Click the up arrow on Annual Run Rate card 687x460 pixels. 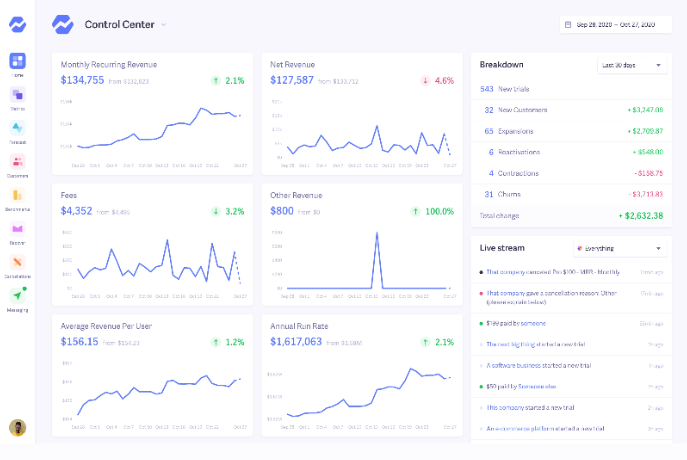point(425,342)
